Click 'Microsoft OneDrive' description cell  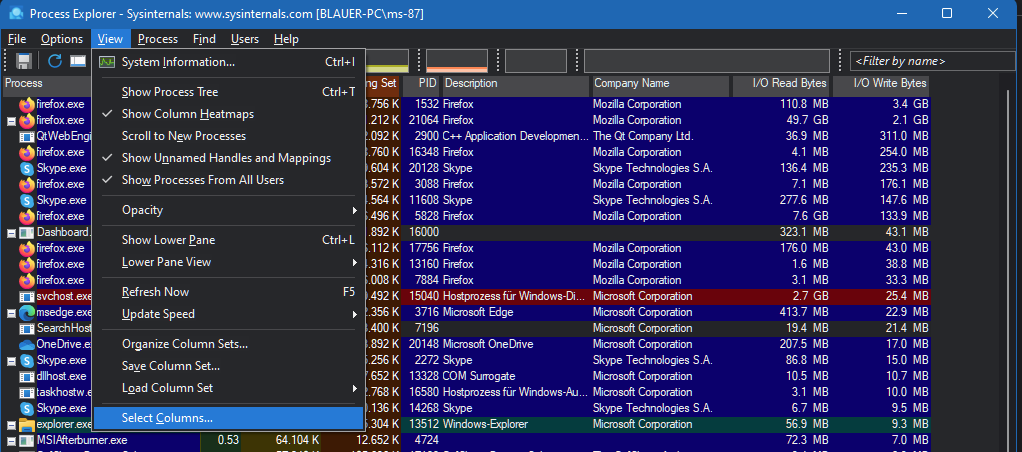tap(488, 344)
